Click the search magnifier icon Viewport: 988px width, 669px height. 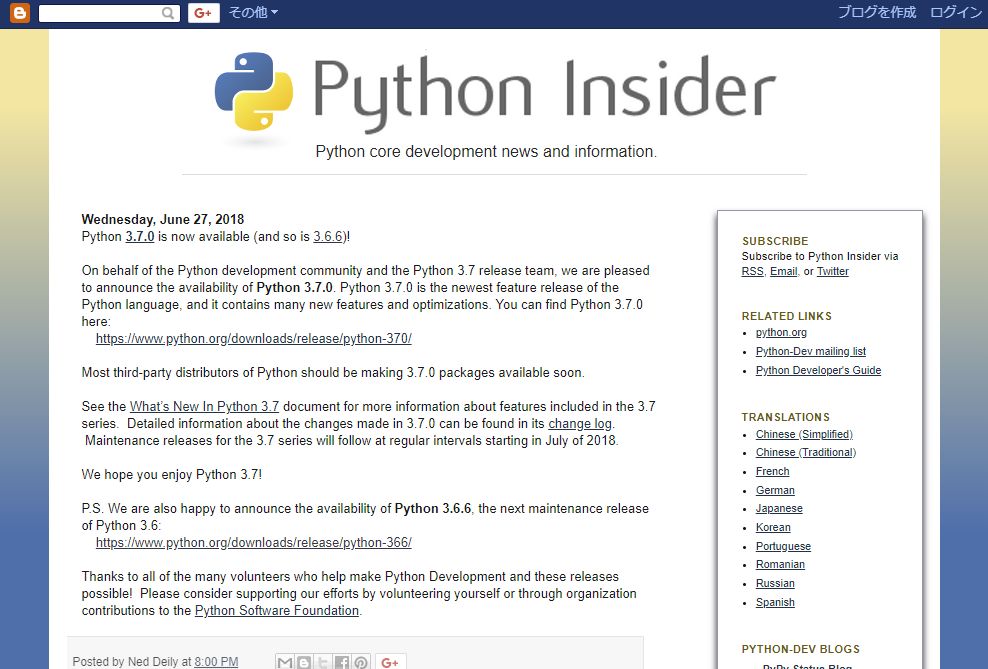pos(167,13)
